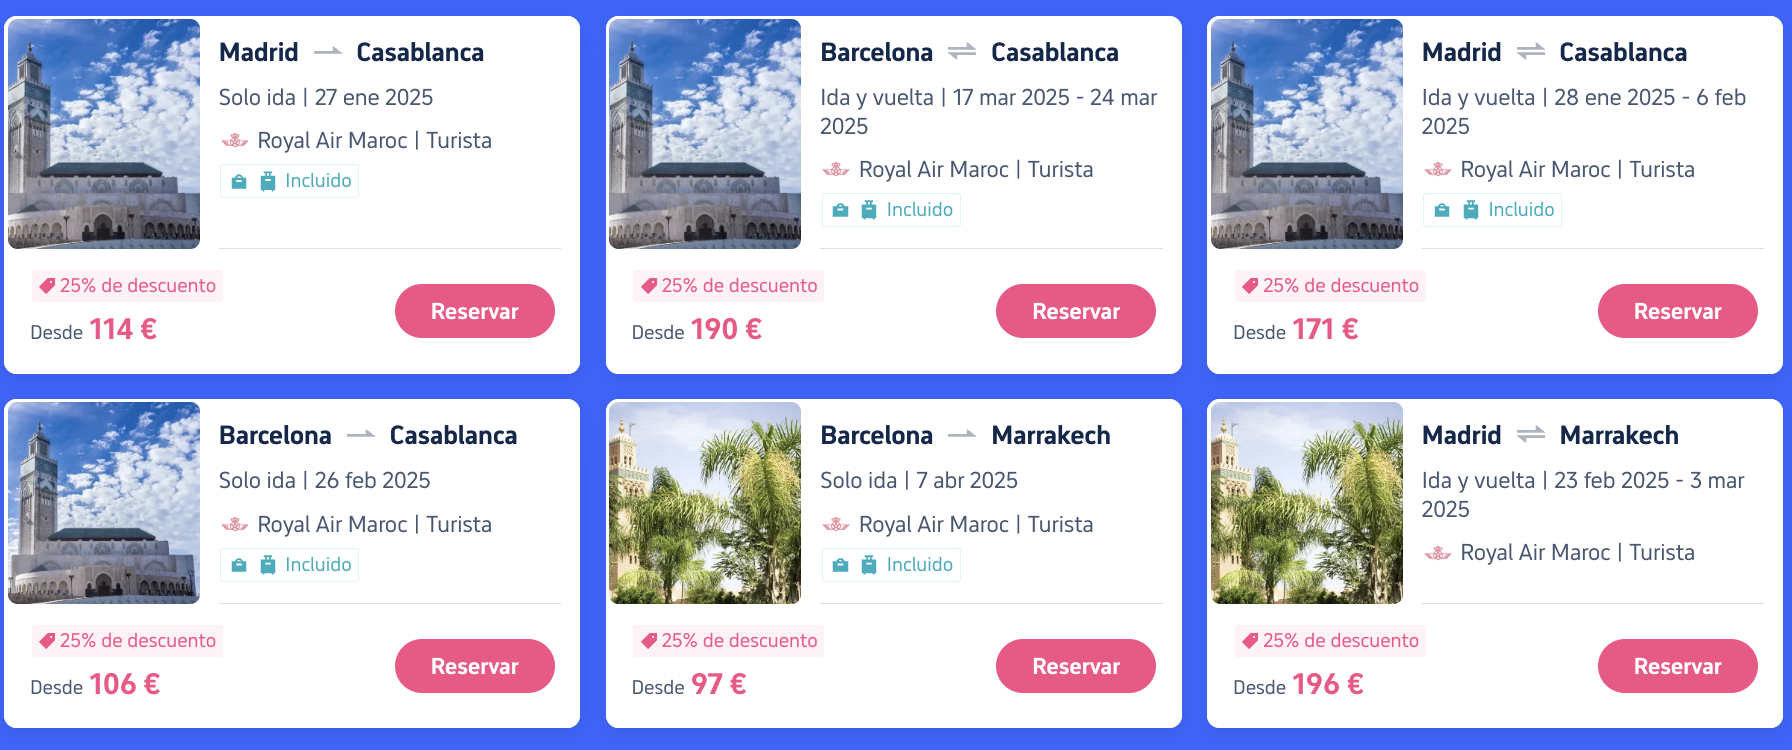Image resolution: width=1792 pixels, height=750 pixels.
Task: Book the Madrid–Marrakech 196 € round trip
Action: coord(1677,666)
